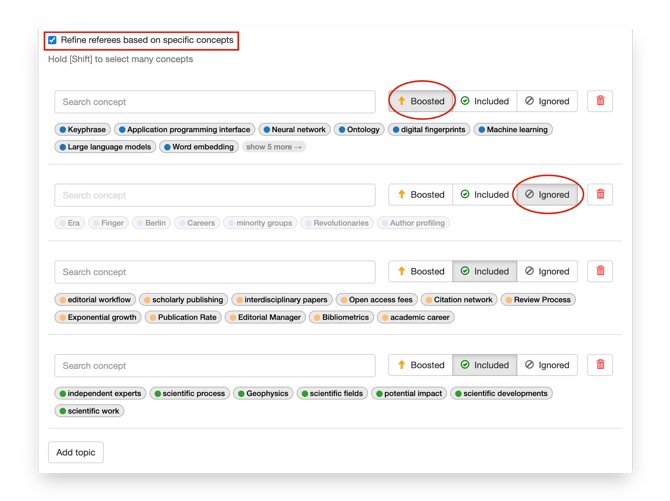
Task: Set independent experts topic row to Boosted
Action: pyautogui.click(x=421, y=365)
